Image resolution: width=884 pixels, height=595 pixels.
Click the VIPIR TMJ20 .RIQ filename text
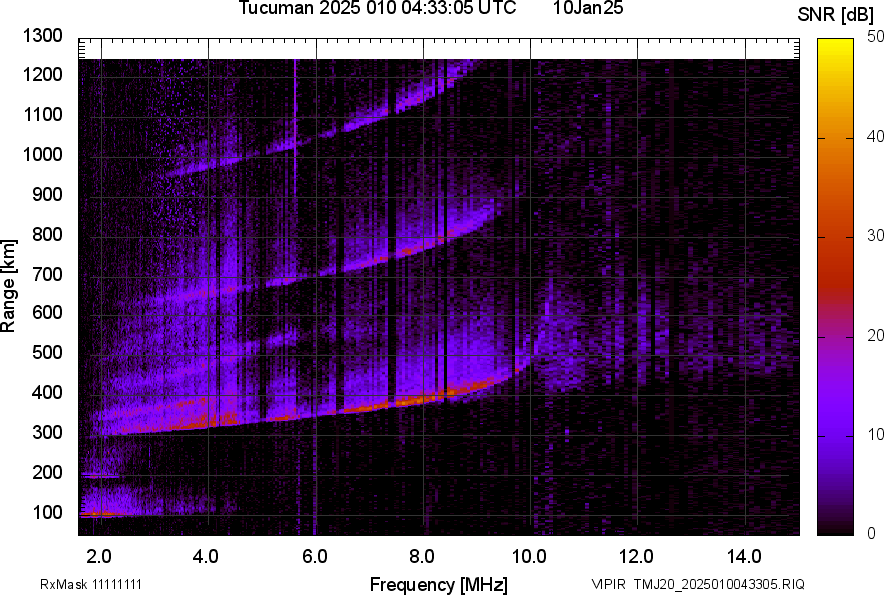(x=697, y=584)
